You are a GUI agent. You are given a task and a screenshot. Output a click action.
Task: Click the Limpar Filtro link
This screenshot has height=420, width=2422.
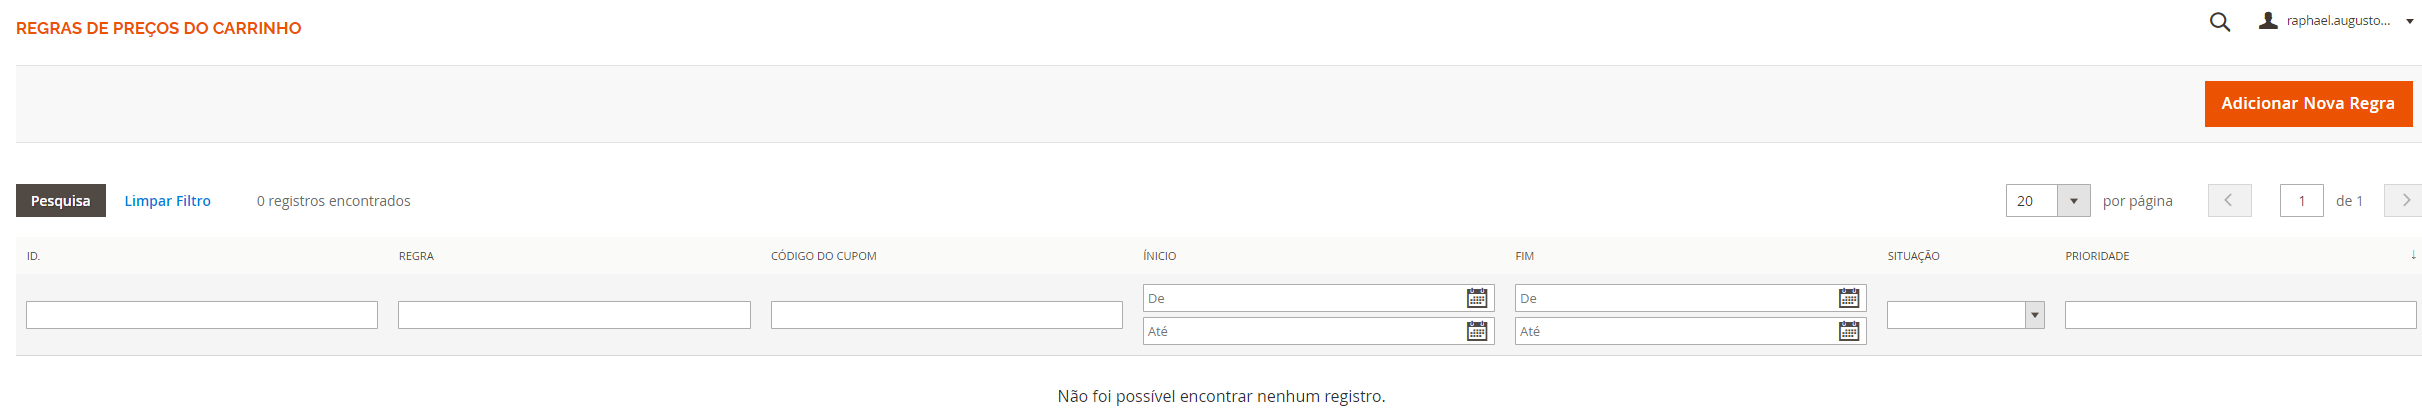167,201
